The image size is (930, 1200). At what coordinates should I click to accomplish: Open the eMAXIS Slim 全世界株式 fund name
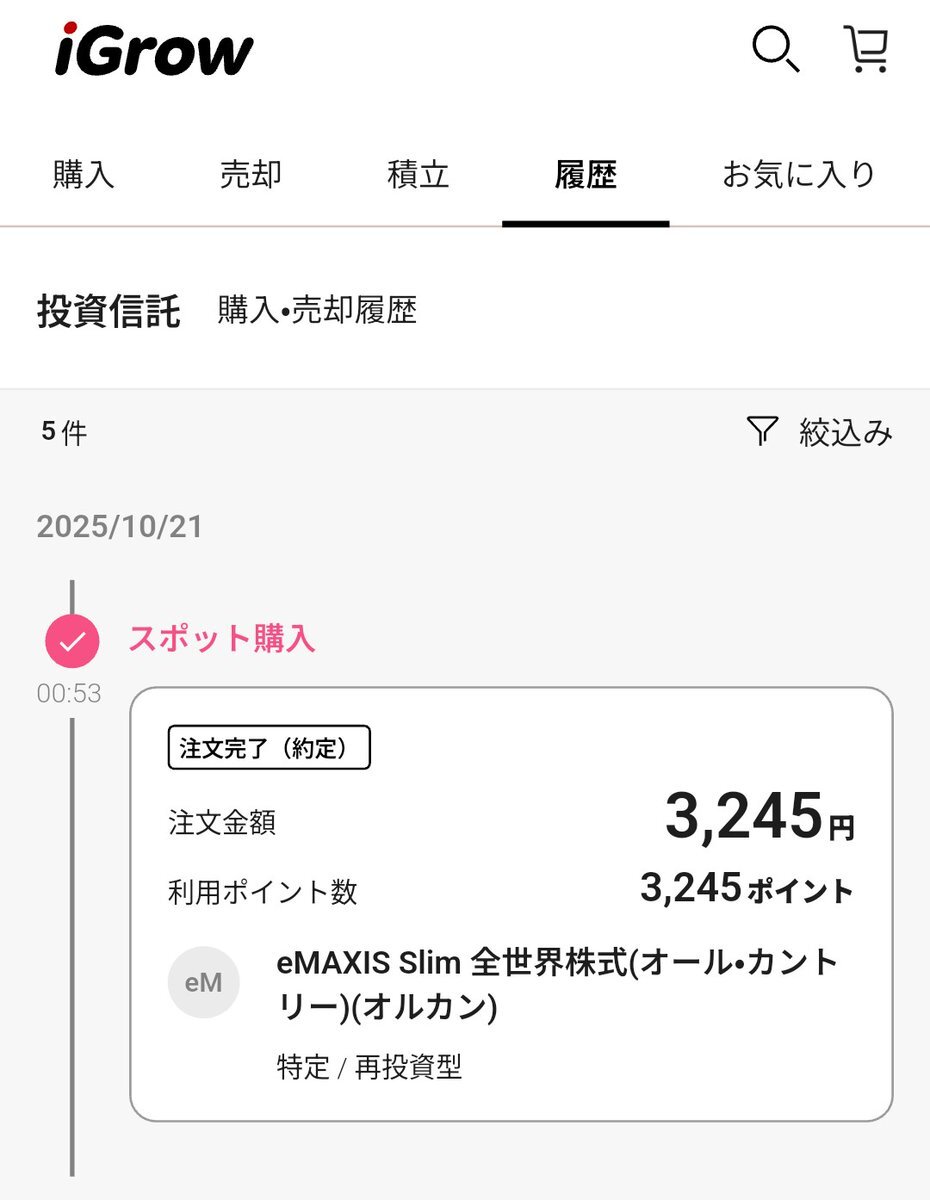click(x=556, y=984)
